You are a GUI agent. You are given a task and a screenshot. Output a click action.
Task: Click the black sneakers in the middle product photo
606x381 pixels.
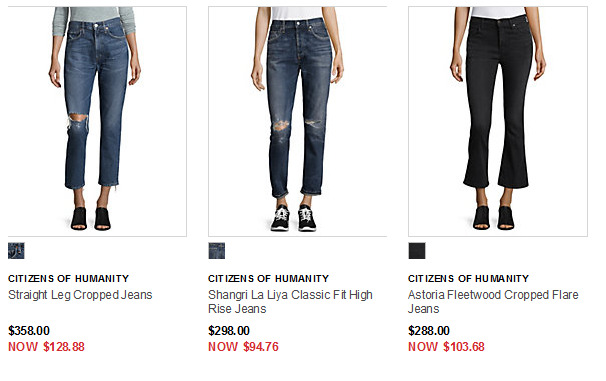[293, 218]
